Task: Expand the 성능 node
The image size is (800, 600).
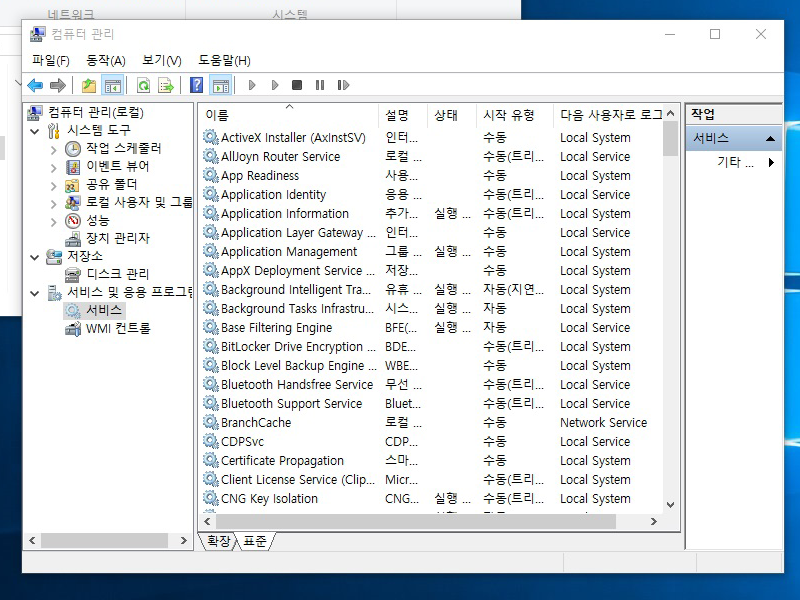Action: (54, 221)
